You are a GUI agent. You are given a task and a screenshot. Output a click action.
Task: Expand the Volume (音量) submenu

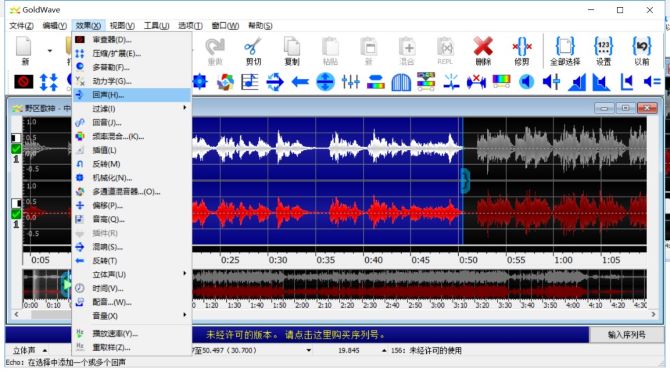(132, 316)
